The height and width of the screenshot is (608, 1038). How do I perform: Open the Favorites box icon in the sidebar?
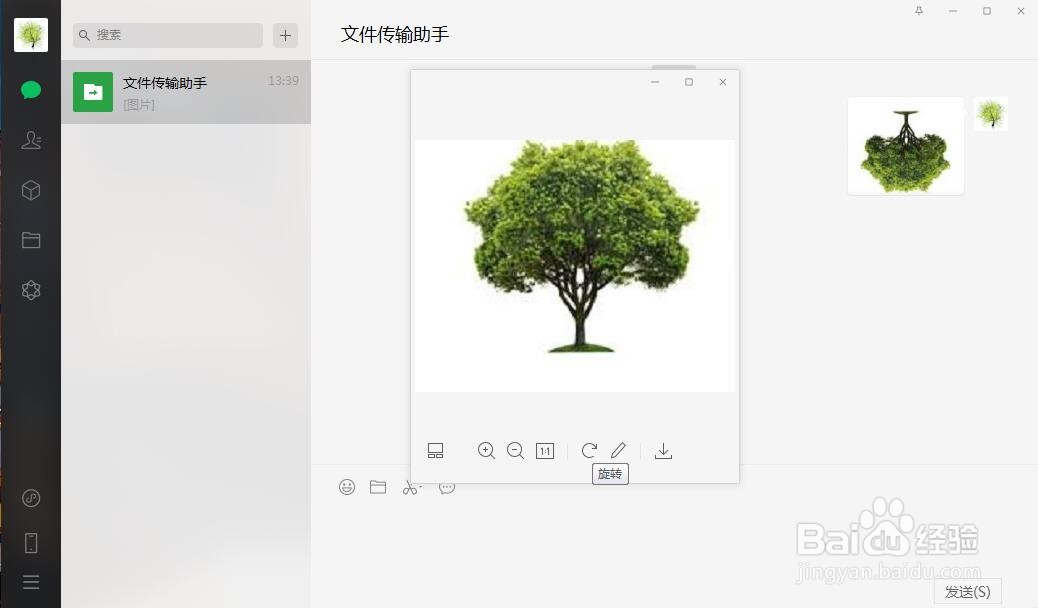(31, 190)
